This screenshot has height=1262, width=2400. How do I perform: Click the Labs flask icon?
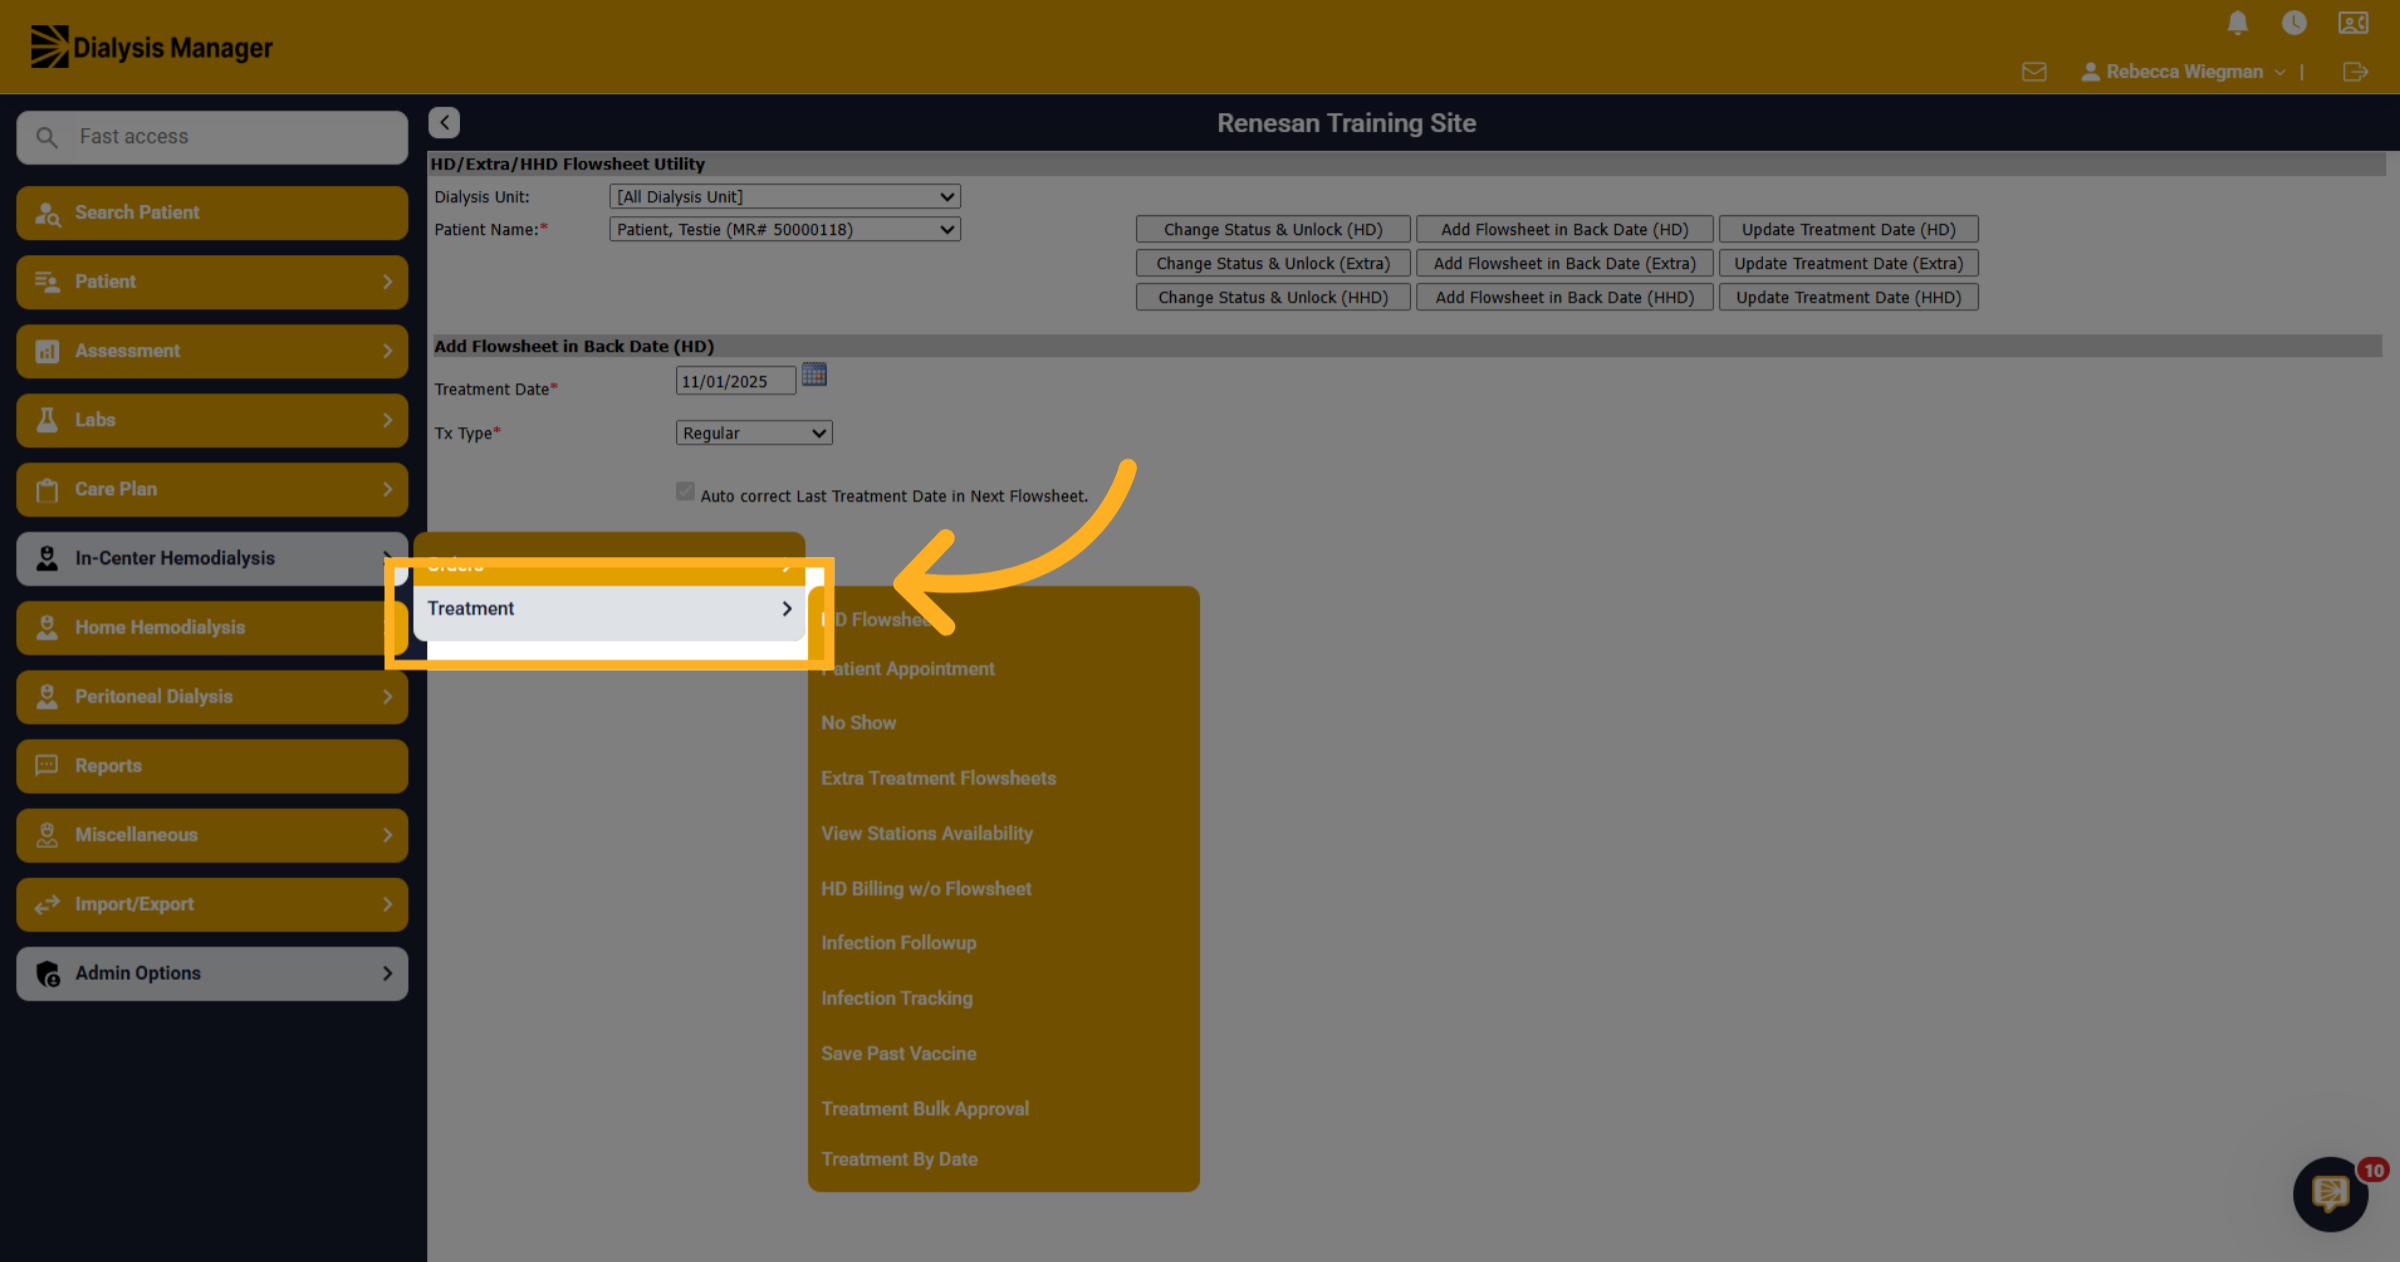(x=47, y=420)
